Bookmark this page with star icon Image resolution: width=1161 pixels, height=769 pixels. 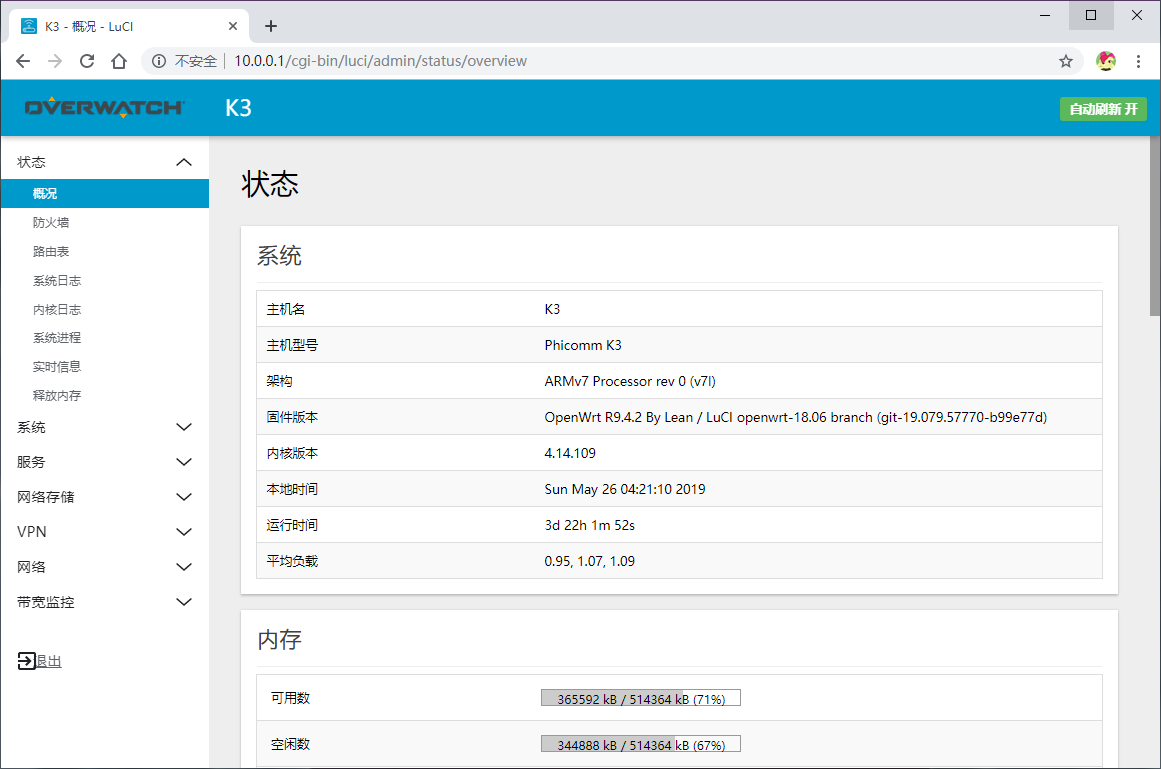(x=1066, y=61)
